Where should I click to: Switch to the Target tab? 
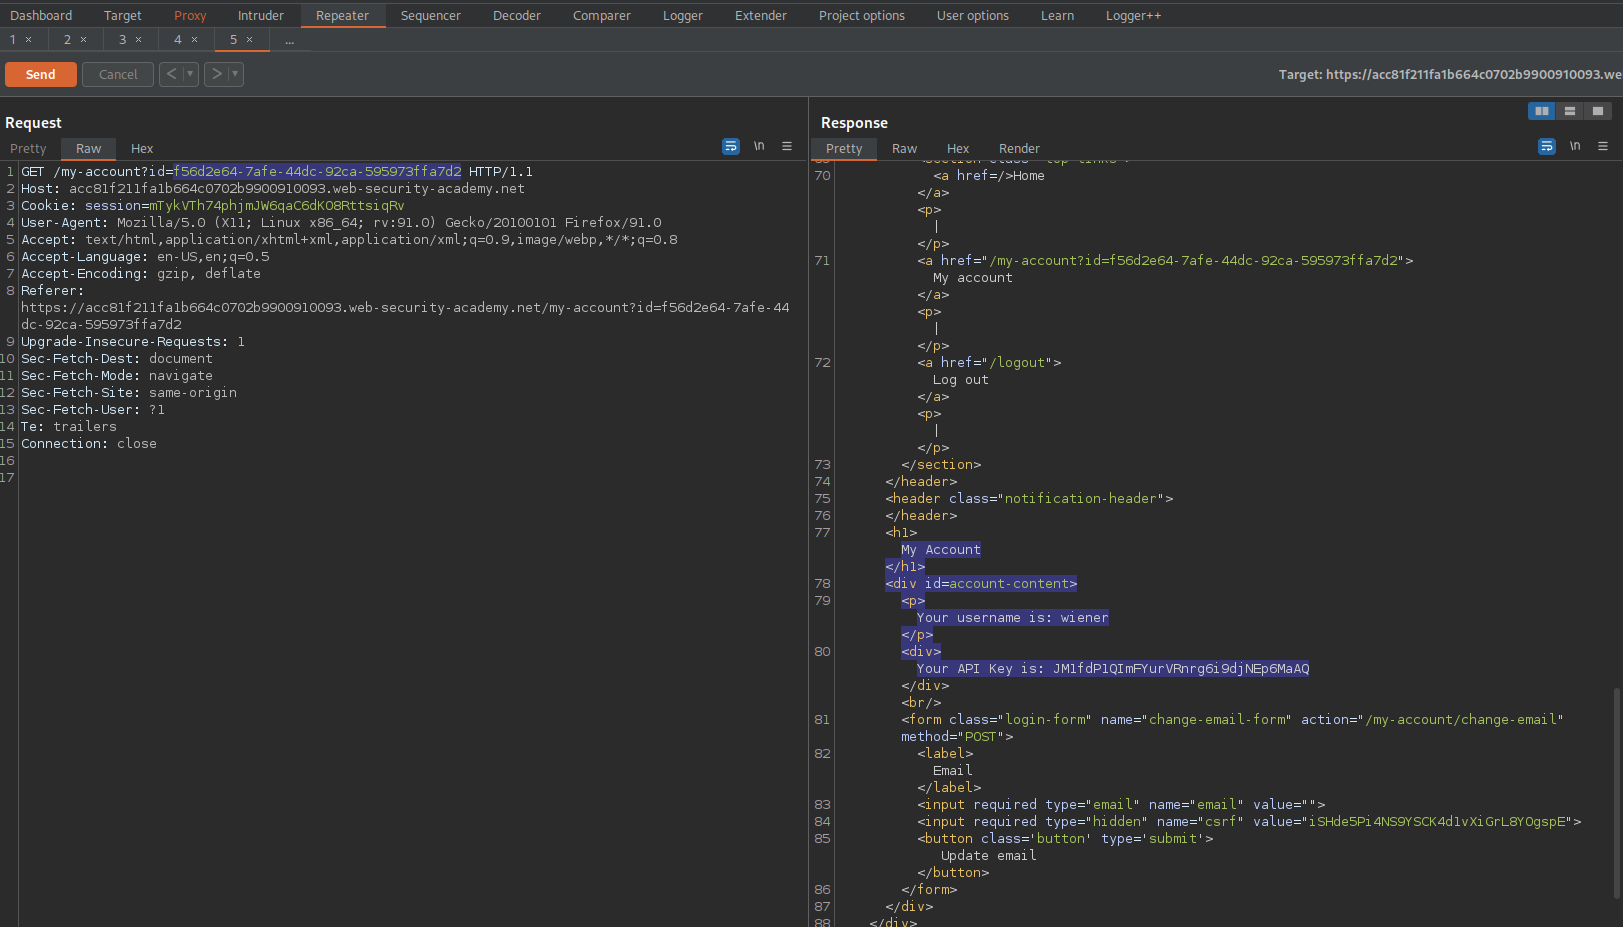[x=122, y=15]
